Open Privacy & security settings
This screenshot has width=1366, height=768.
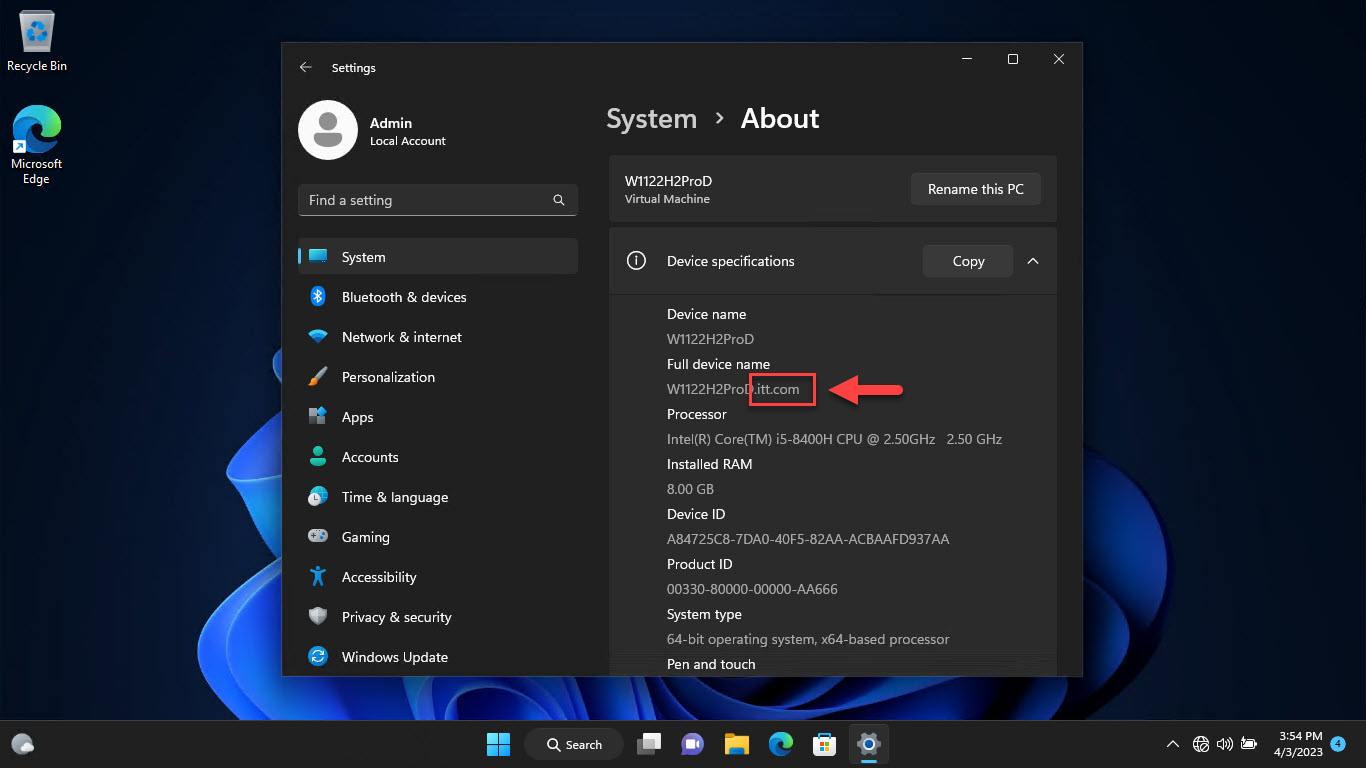pos(397,617)
